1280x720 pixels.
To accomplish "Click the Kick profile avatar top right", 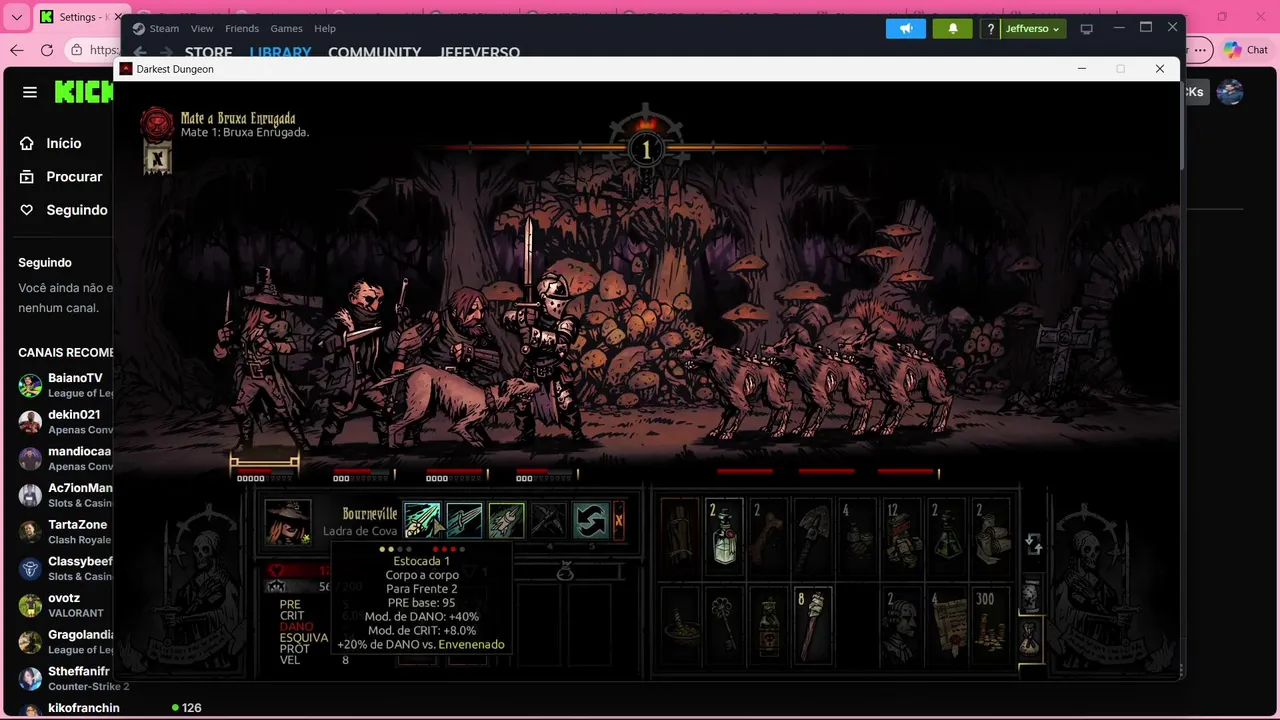I will [x=1230, y=92].
